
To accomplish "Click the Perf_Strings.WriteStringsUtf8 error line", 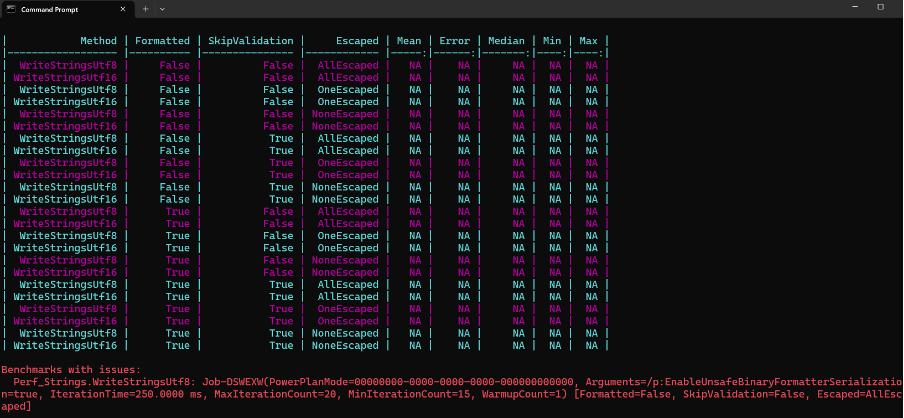I will click(x=451, y=394).
